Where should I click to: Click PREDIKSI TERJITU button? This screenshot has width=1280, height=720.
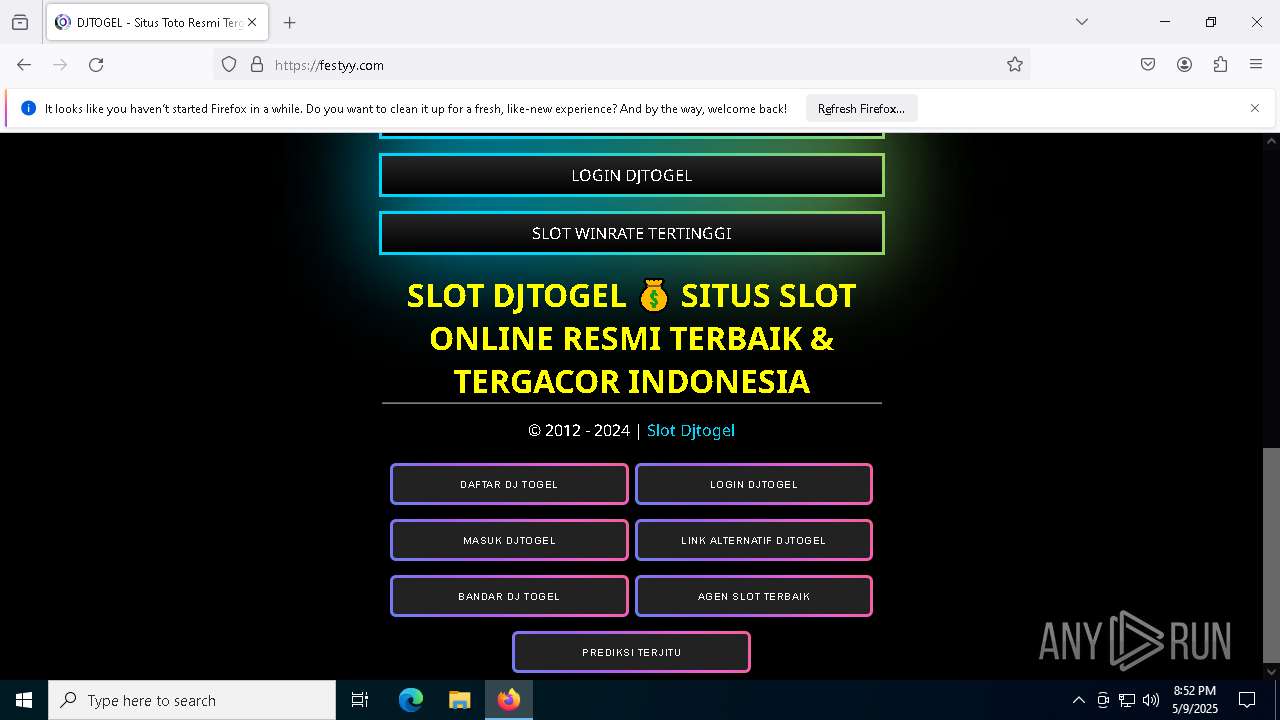pyautogui.click(x=631, y=652)
